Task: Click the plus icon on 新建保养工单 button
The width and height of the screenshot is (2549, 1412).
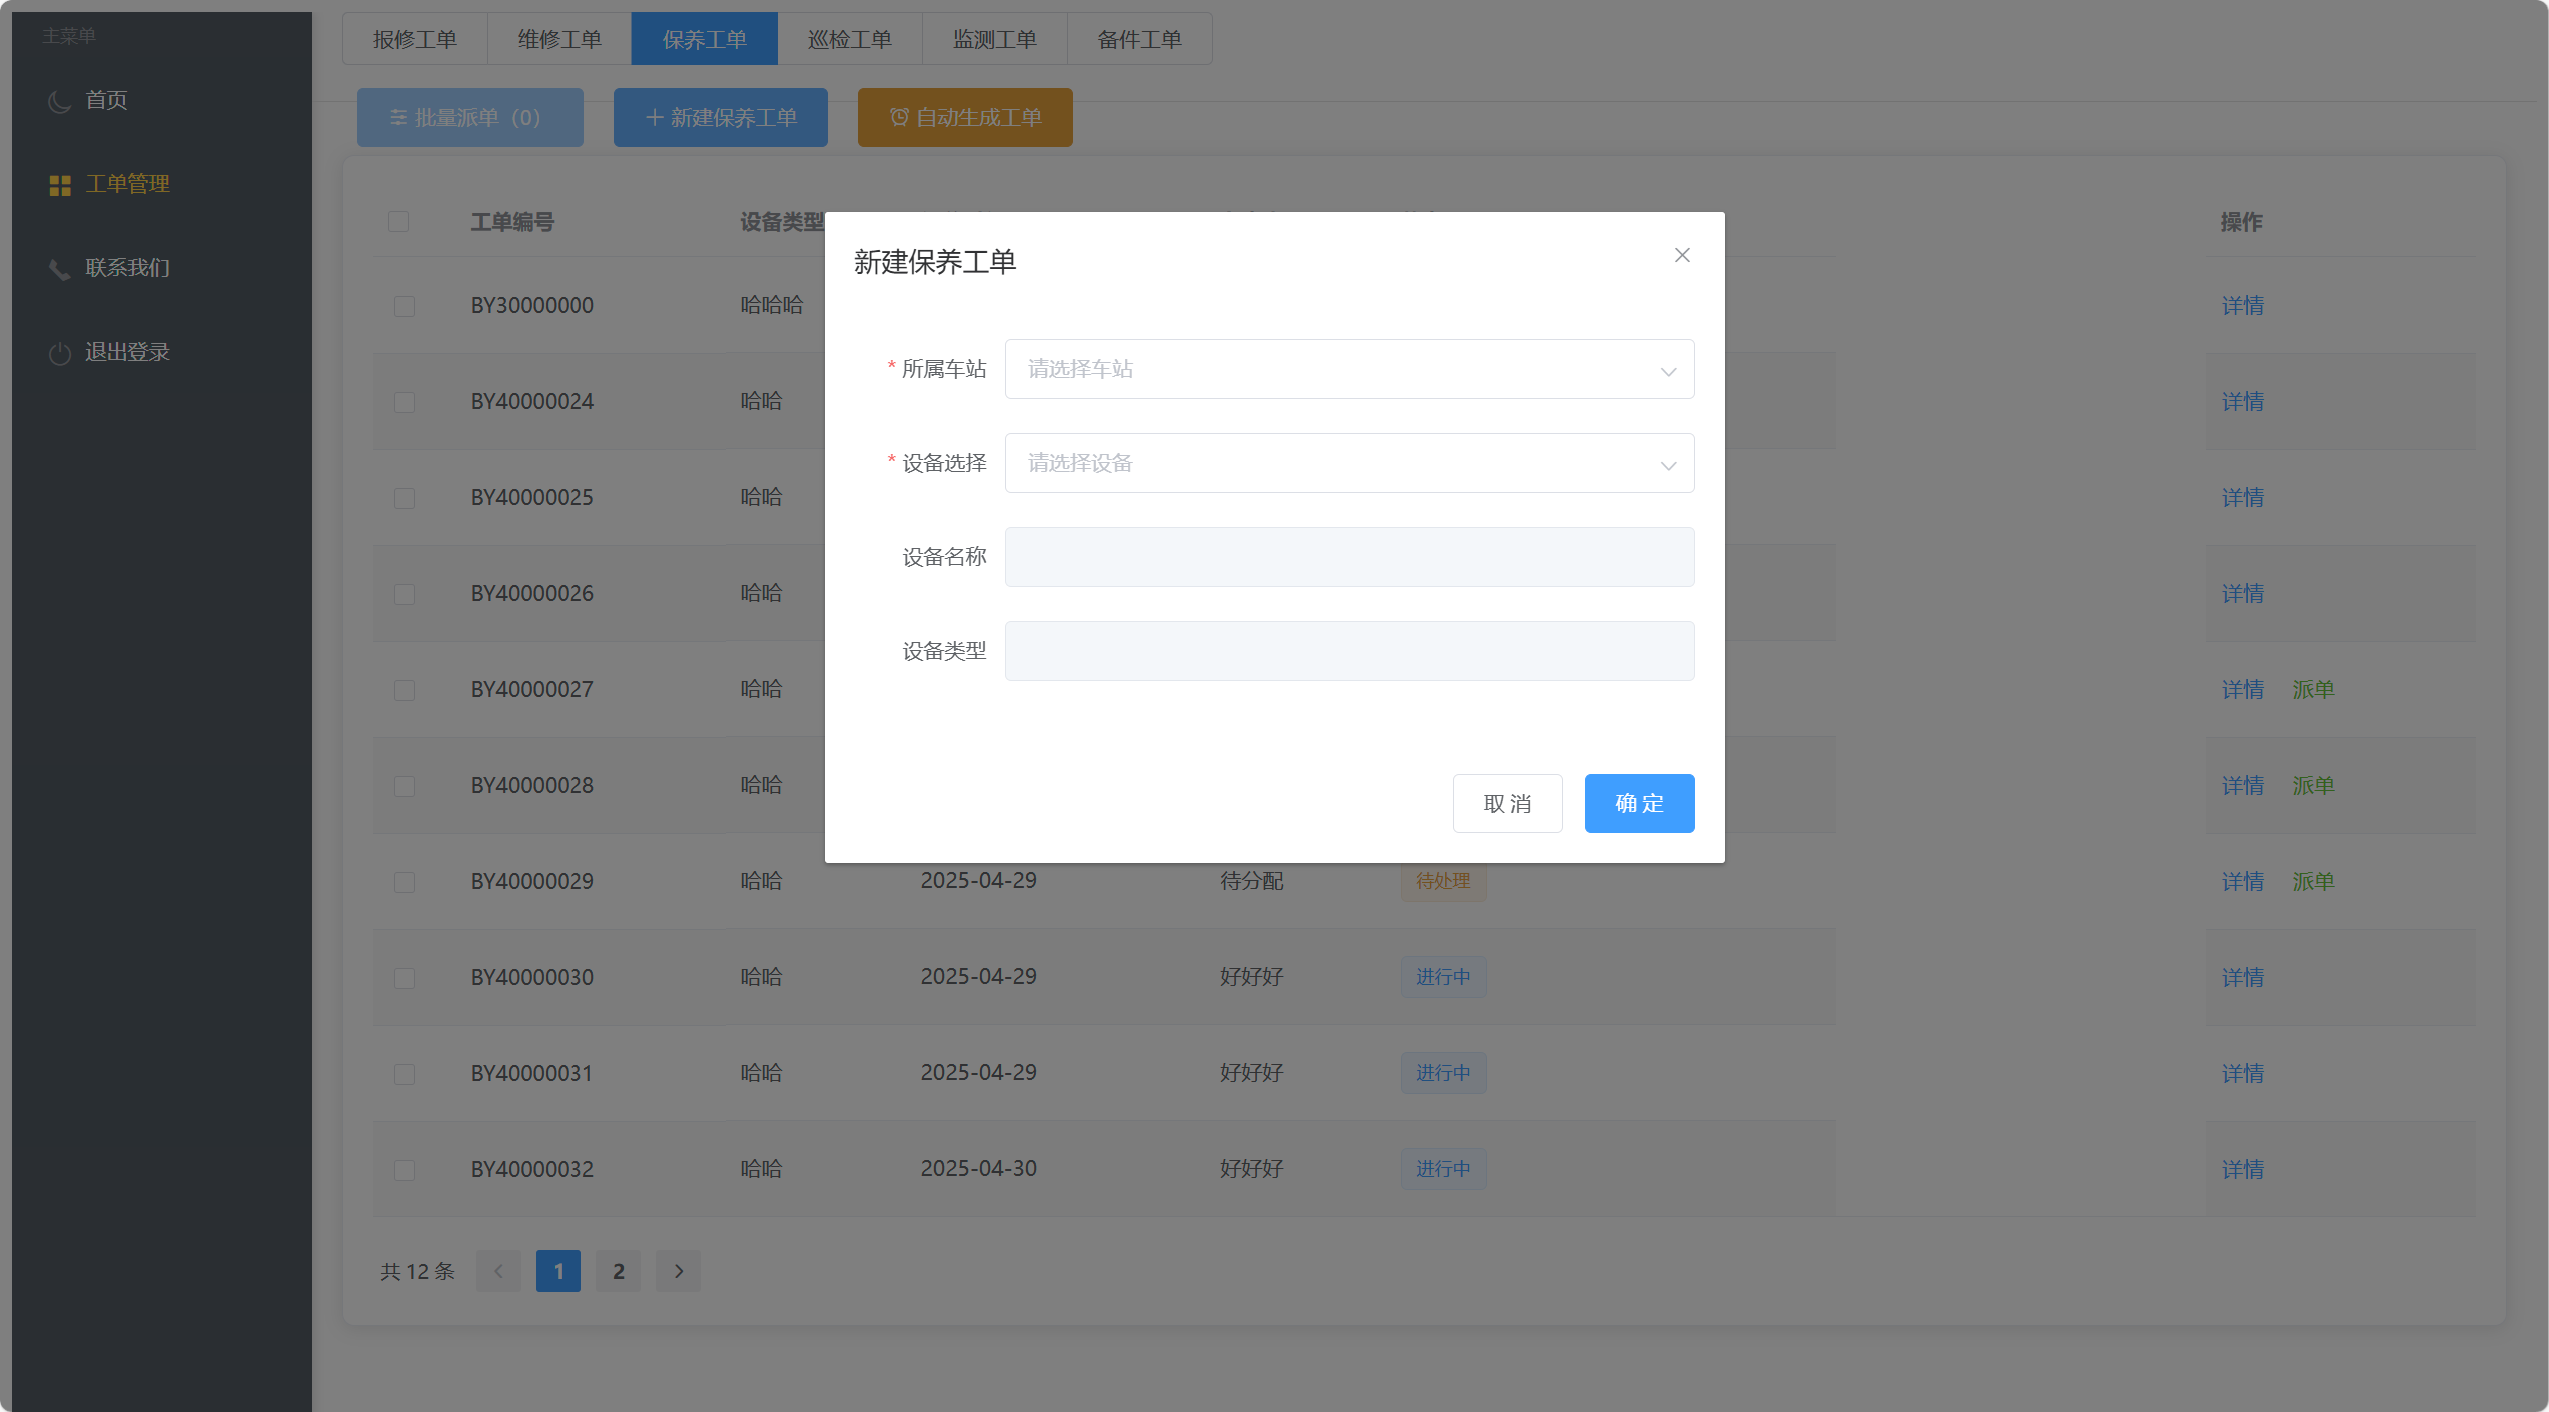Action: tap(654, 118)
